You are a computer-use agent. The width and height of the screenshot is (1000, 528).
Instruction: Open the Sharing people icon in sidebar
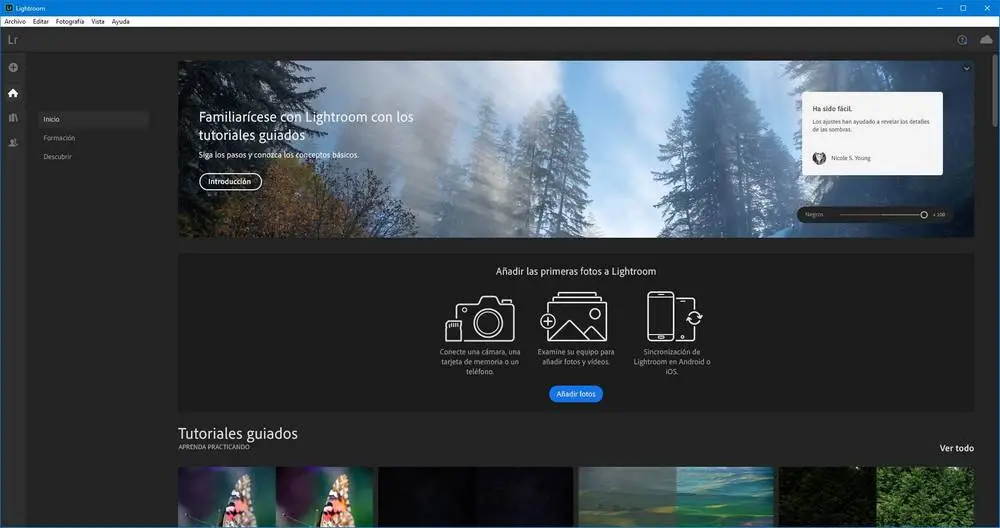(x=13, y=143)
